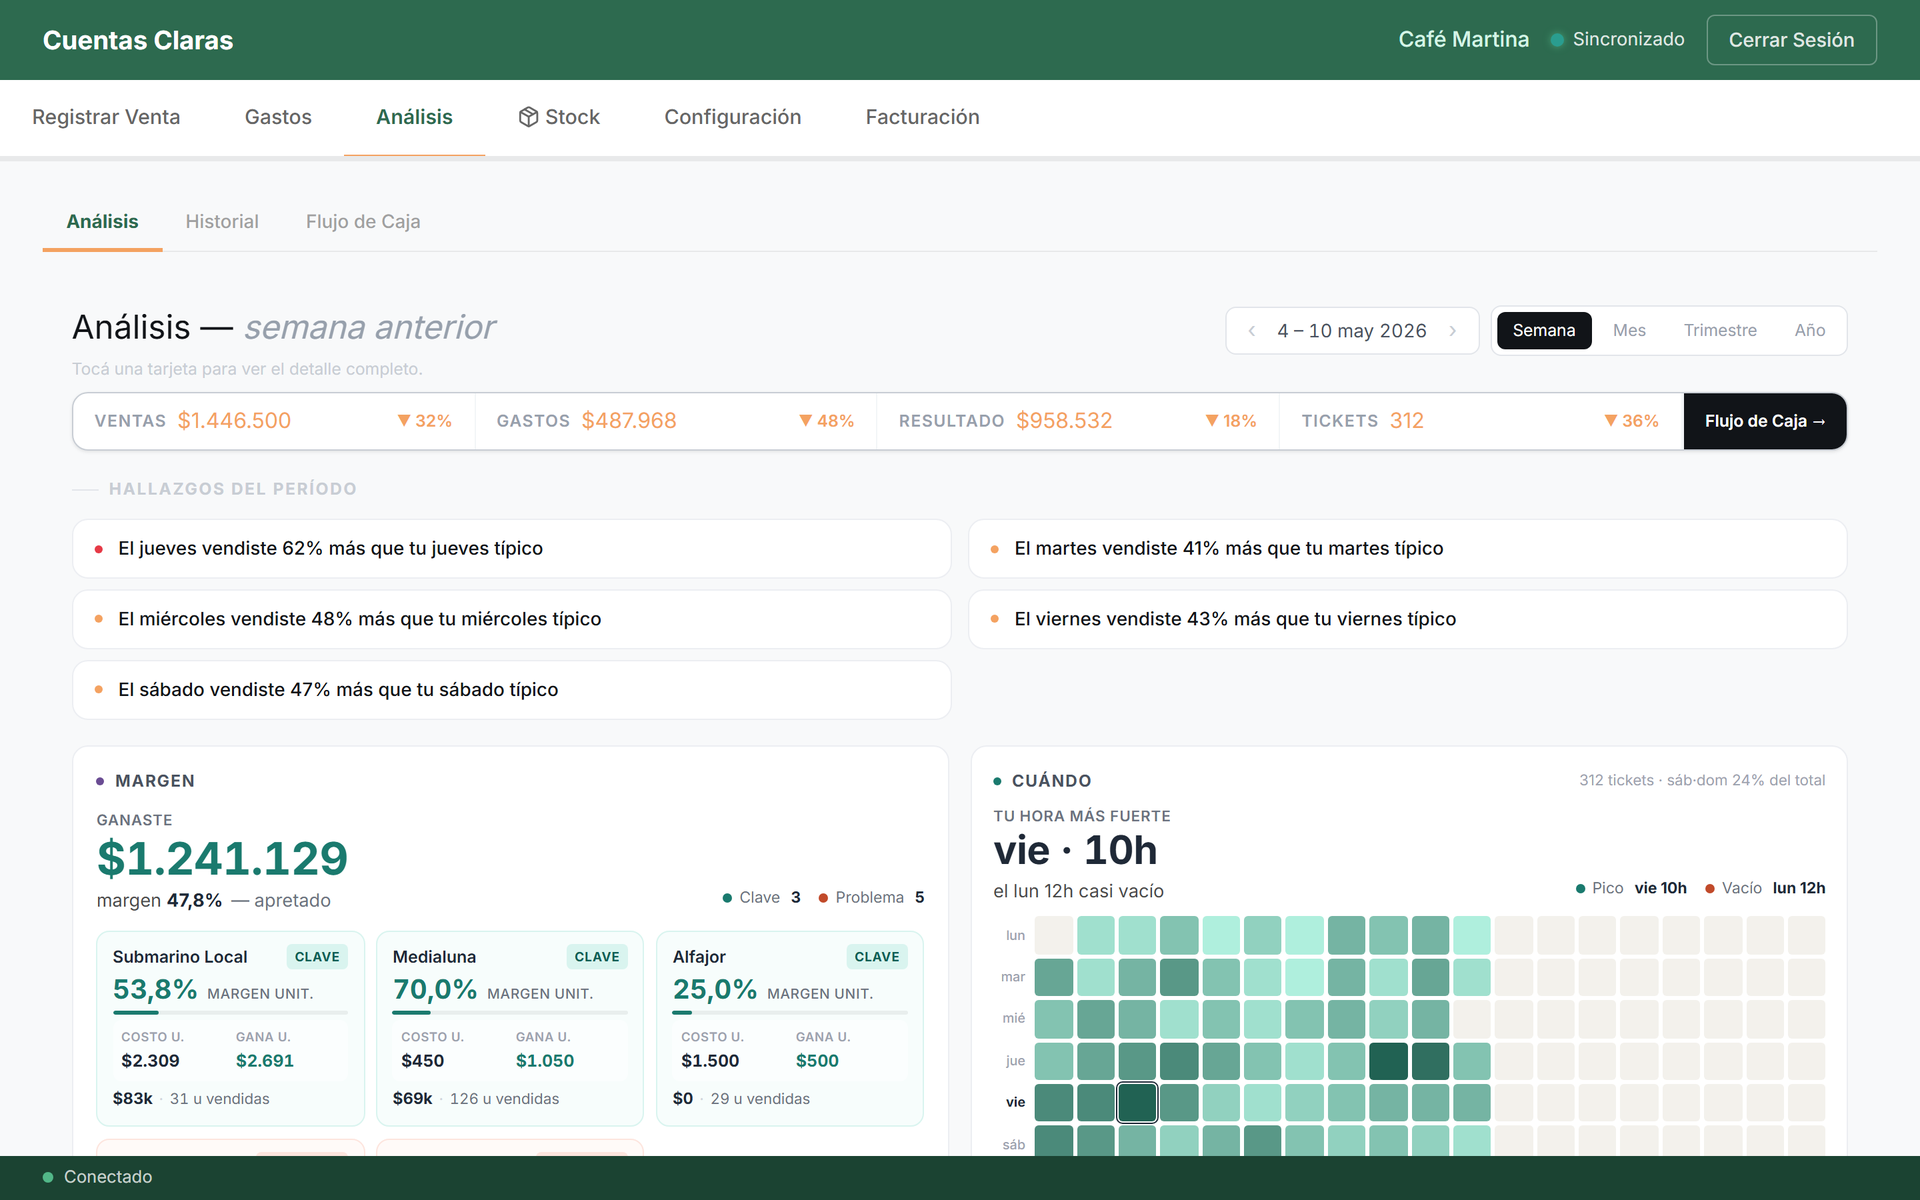This screenshot has width=1920, height=1200.
Task: Click the Cuentas Claras logo
Action: click(x=138, y=40)
